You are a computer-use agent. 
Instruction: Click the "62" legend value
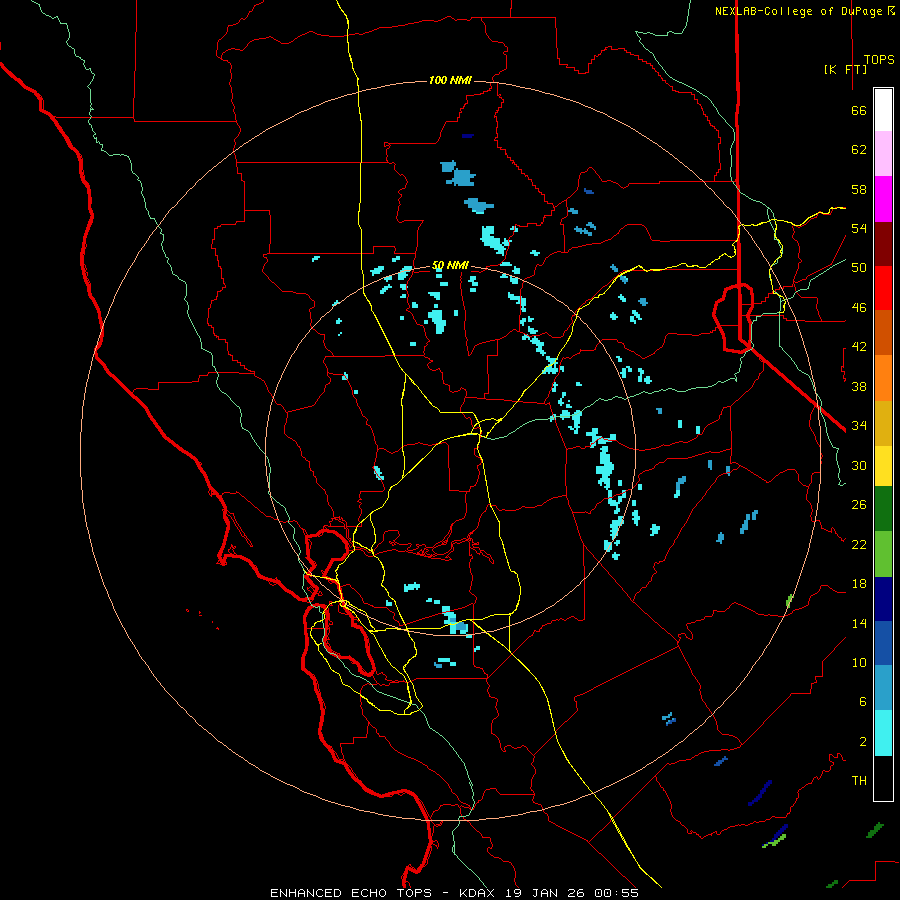click(859, 150)
